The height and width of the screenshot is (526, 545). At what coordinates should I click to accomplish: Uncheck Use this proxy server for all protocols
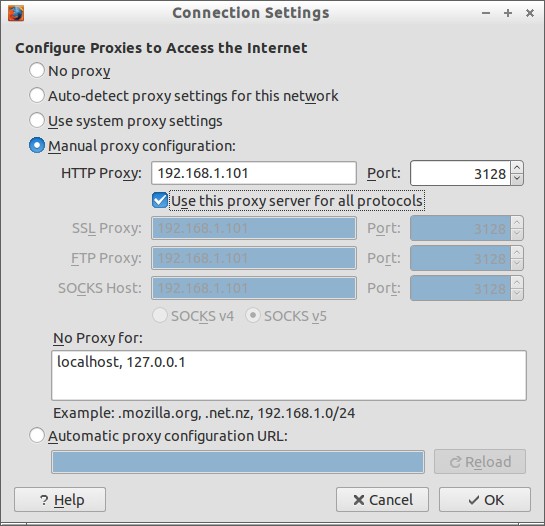[160, 200]
